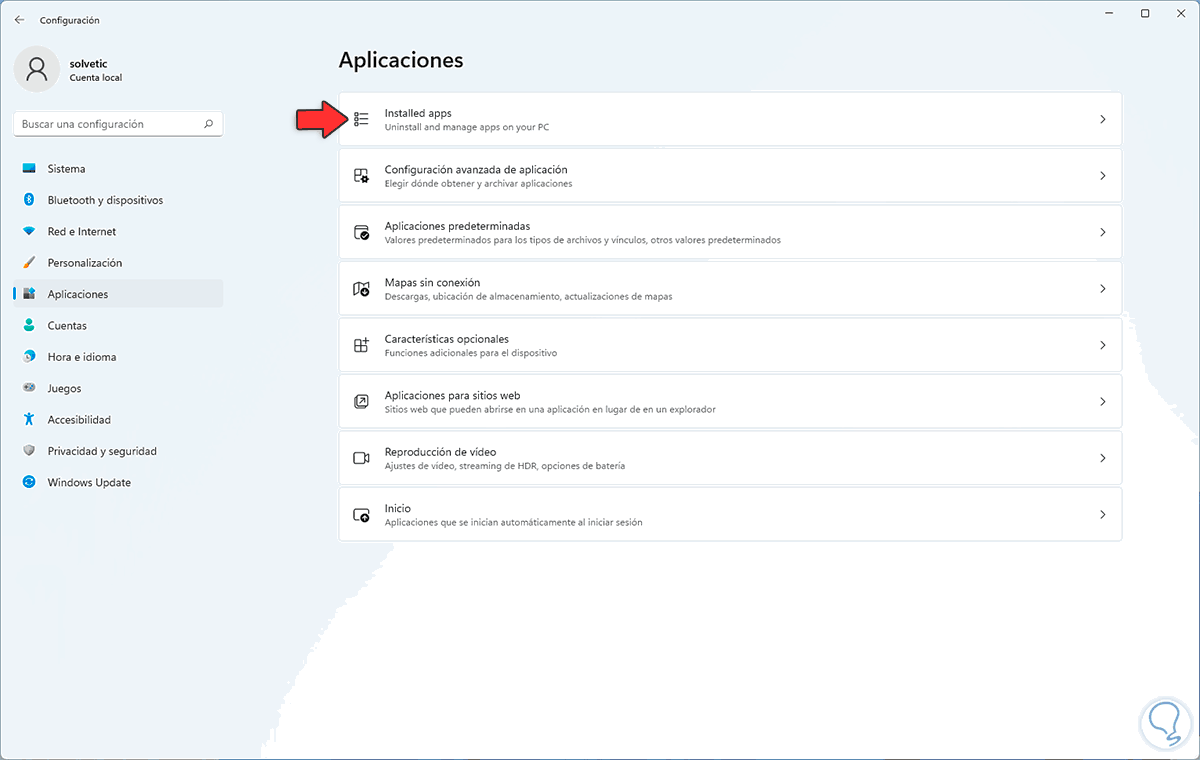The height and width of the screenshot is (760, 1200).
Task: Focus the Buscar una configuración search field
Action: (x=108, y=124)
